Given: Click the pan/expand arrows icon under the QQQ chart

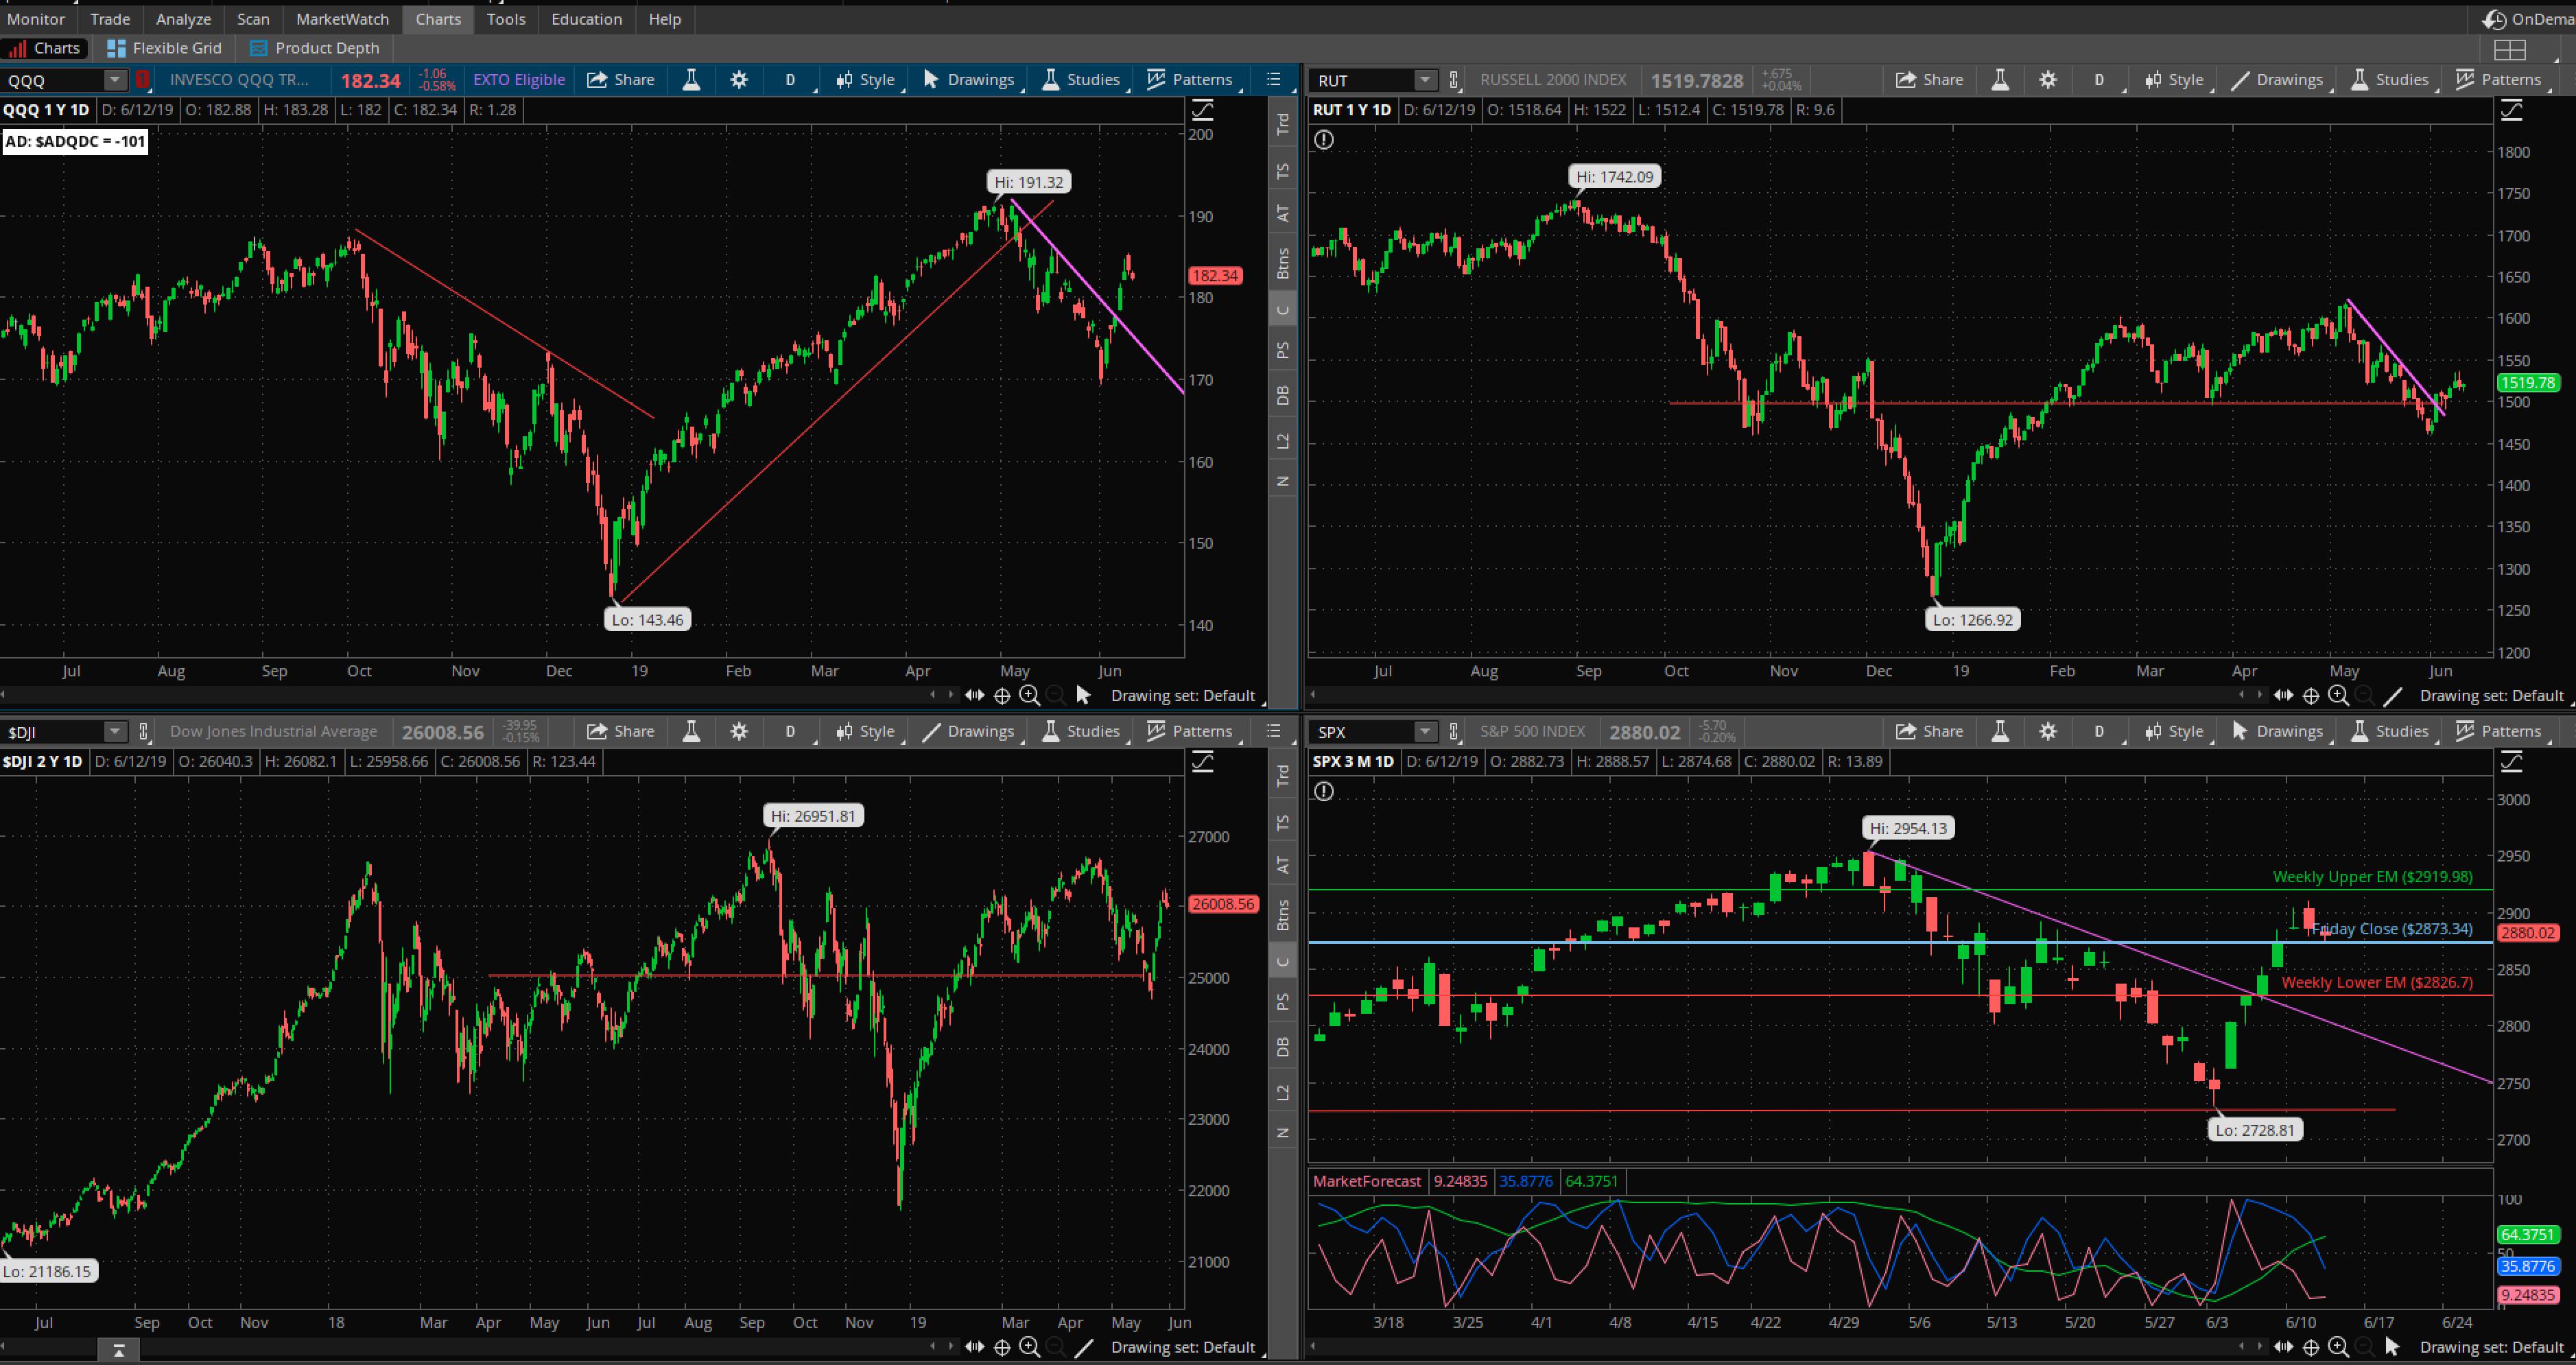Looking at the screenshot, I should tap(974, 695).
